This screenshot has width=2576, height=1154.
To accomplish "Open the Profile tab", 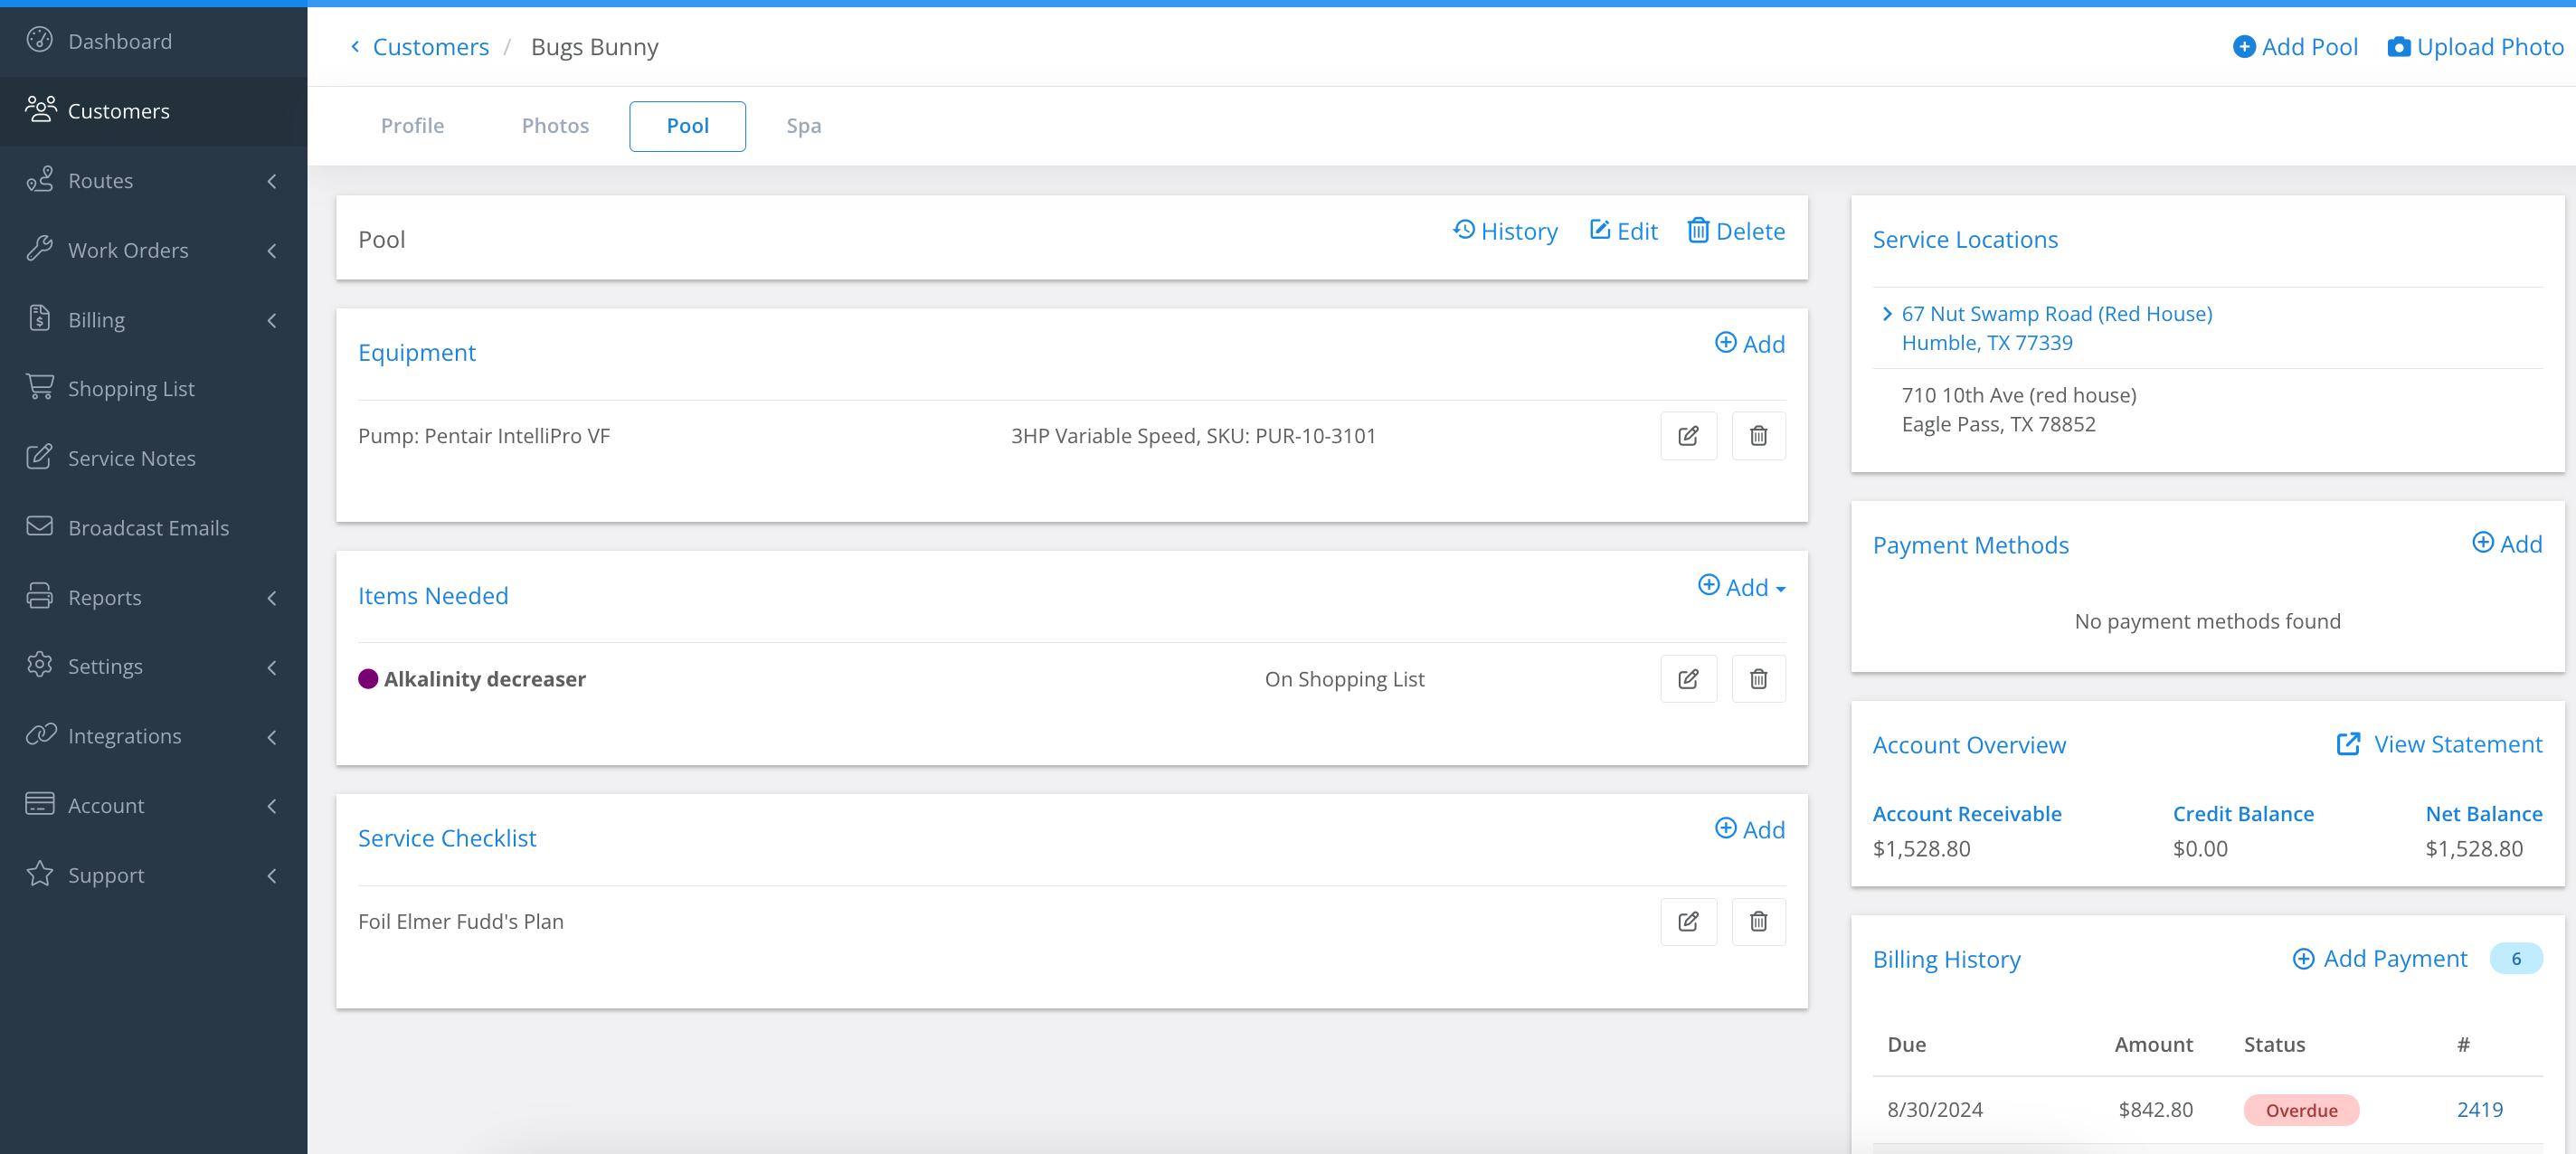I will tap(412, 126).
